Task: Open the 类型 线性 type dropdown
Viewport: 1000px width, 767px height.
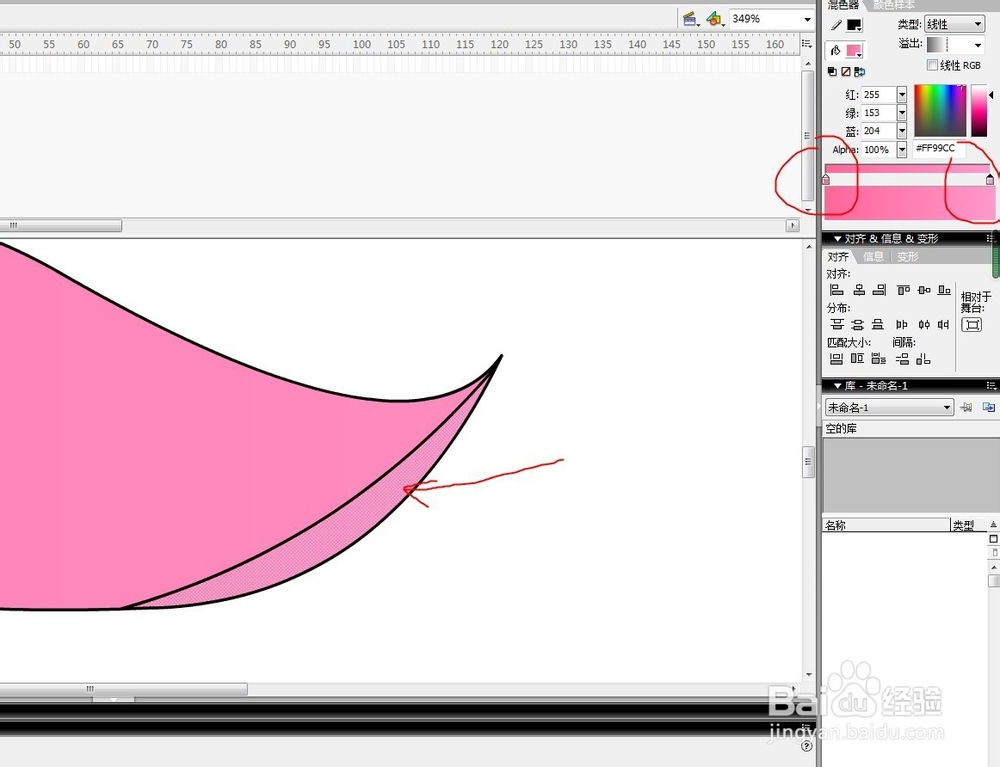Action: click(x=955, y=24)
